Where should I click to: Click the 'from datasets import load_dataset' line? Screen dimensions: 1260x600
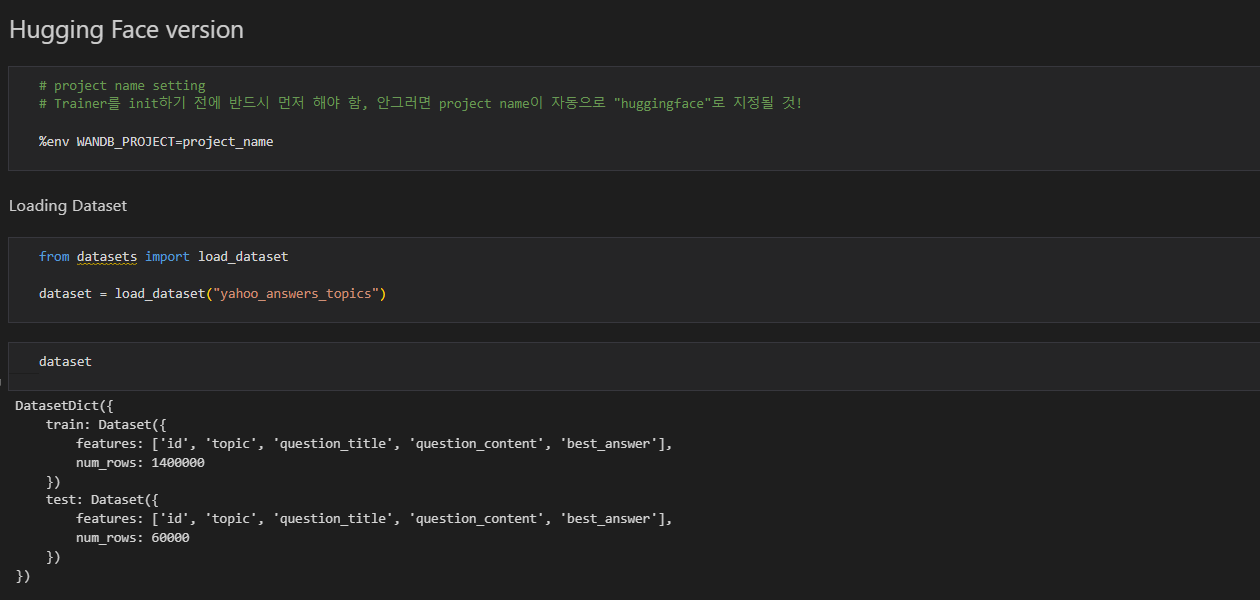pos(163,257)
